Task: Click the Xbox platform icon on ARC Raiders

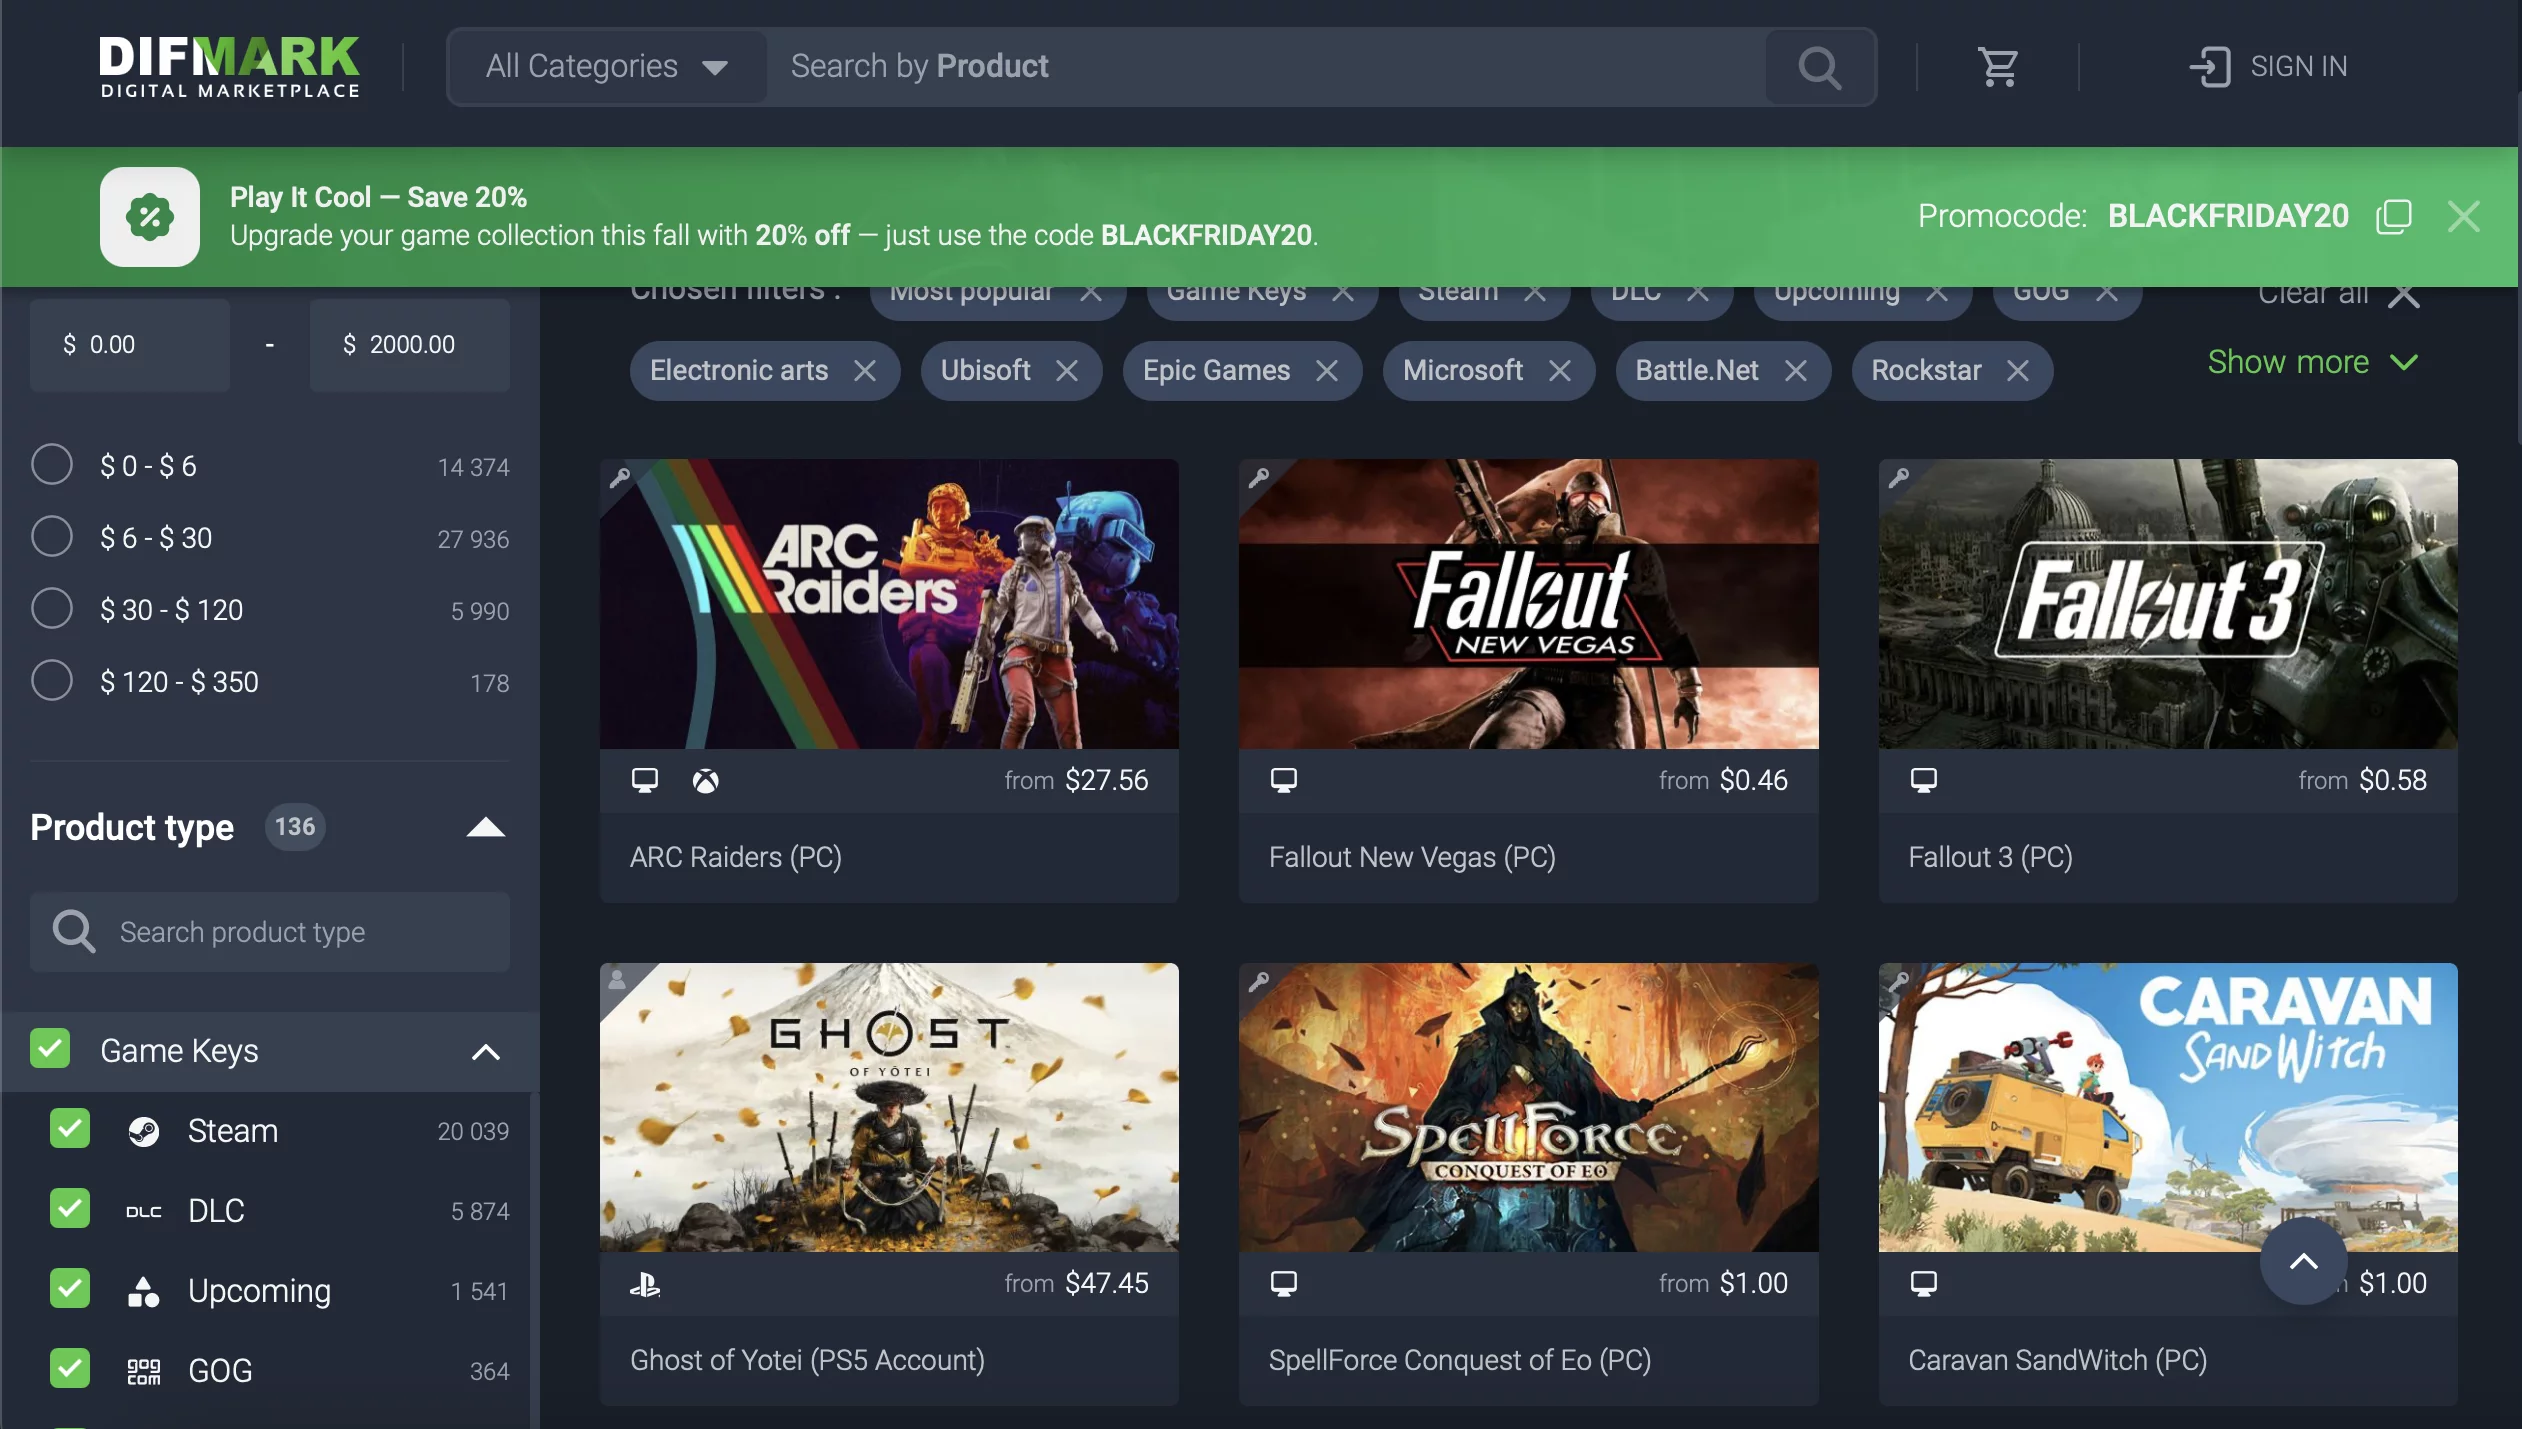Action: [x=705, y=781]
